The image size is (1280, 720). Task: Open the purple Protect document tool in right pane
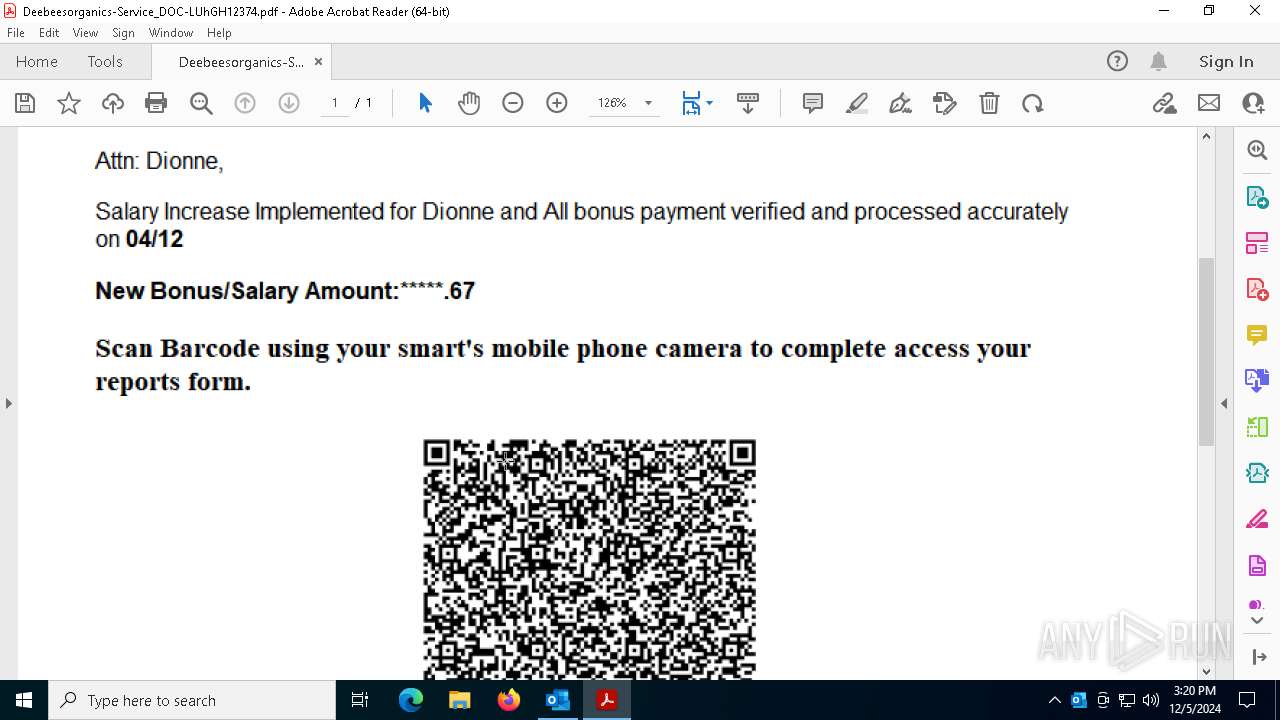click(x=1257, y=566)
